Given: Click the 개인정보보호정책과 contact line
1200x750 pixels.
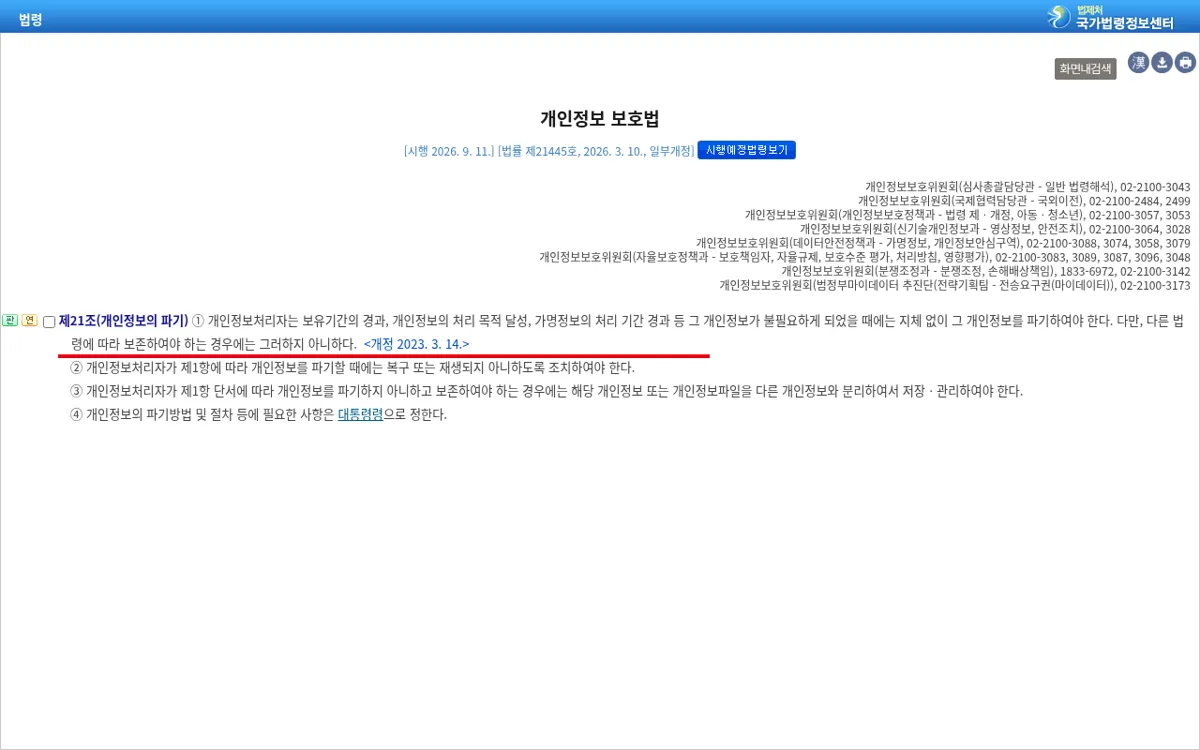Looking at the screenshot, I should (x=967, y=215).
